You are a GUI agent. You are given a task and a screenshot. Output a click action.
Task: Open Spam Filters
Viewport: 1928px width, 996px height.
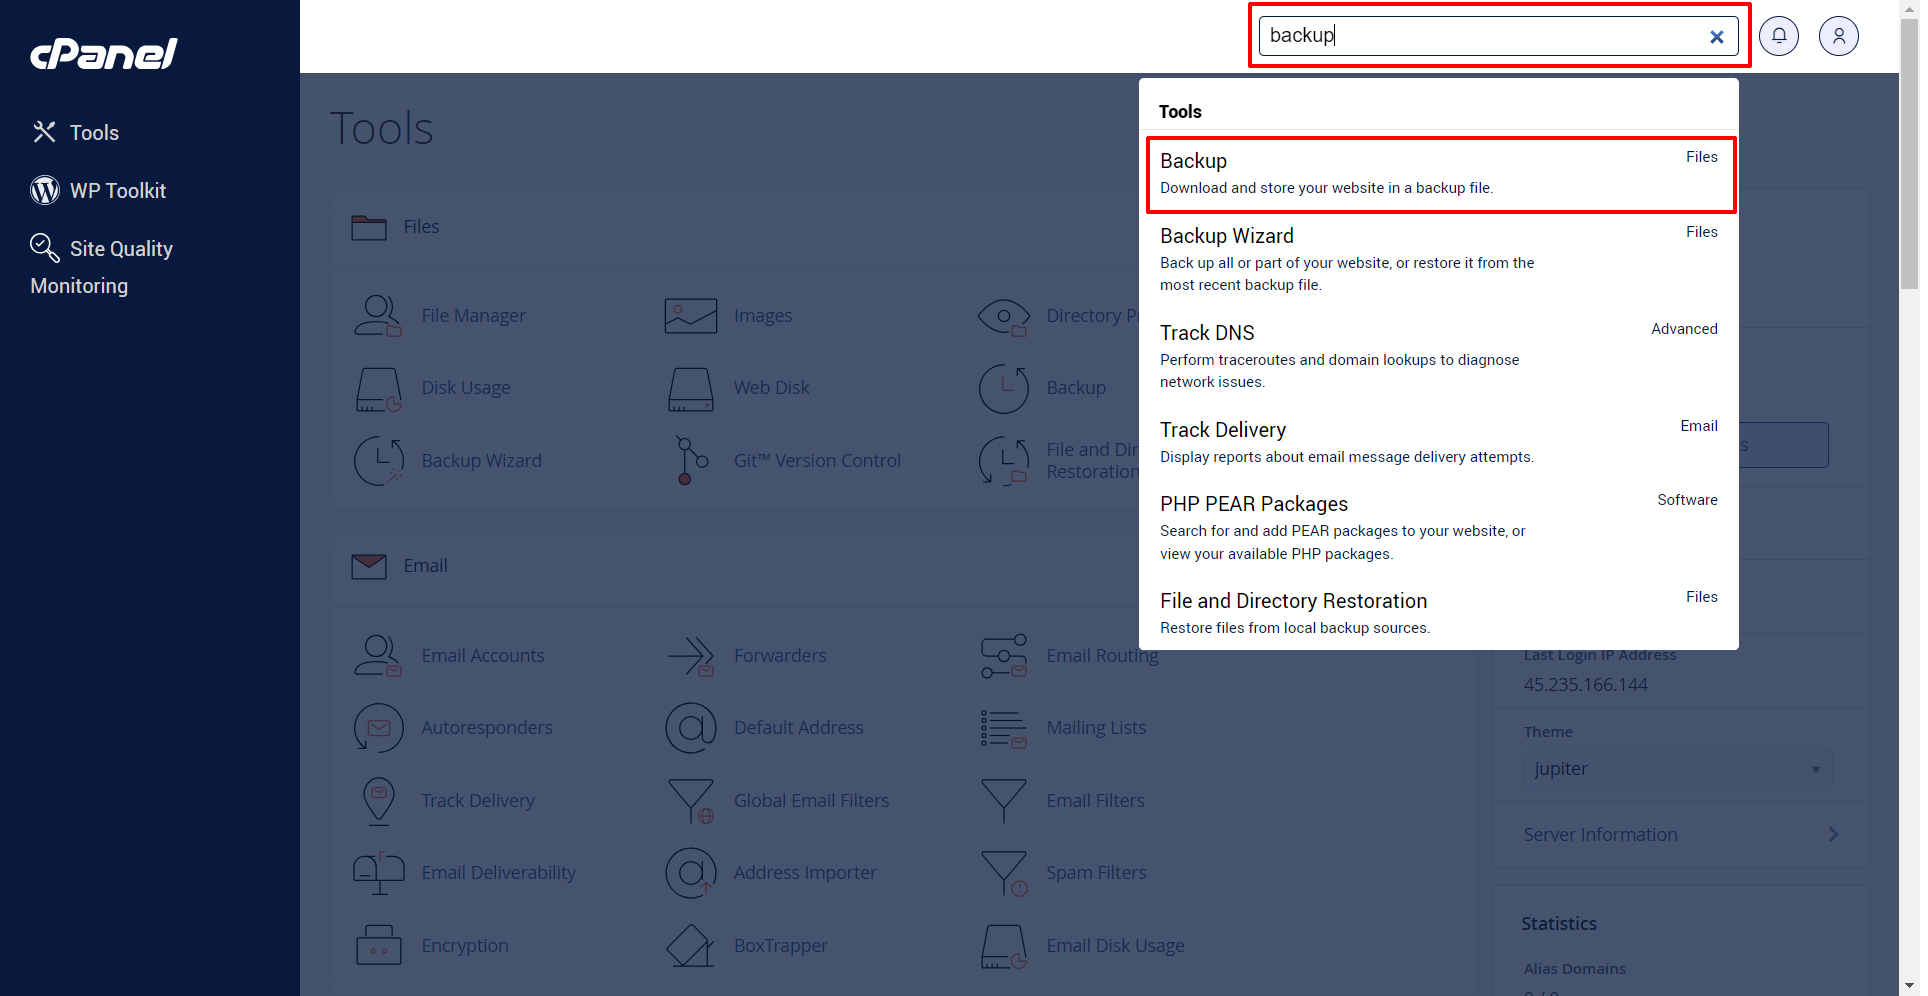[1096, 872]
